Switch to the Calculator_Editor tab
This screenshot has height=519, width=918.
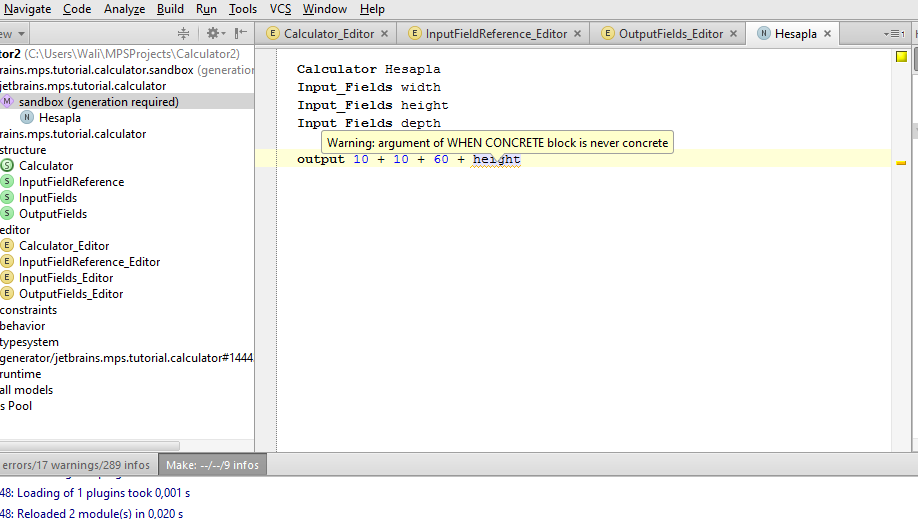(328, 34)
